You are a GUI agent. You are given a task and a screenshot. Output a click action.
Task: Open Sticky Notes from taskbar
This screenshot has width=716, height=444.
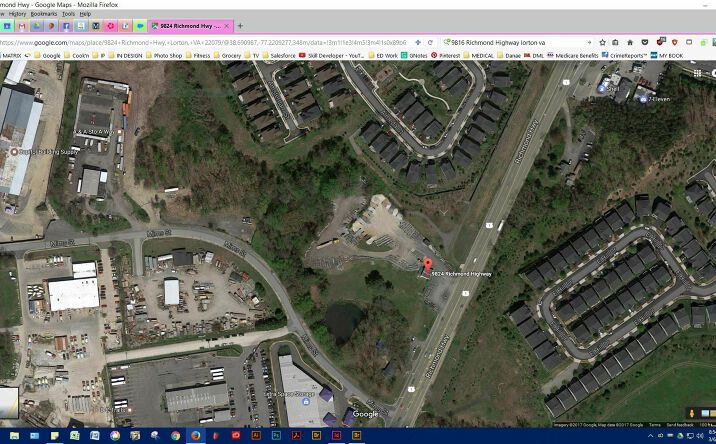[x=55, y=436]
